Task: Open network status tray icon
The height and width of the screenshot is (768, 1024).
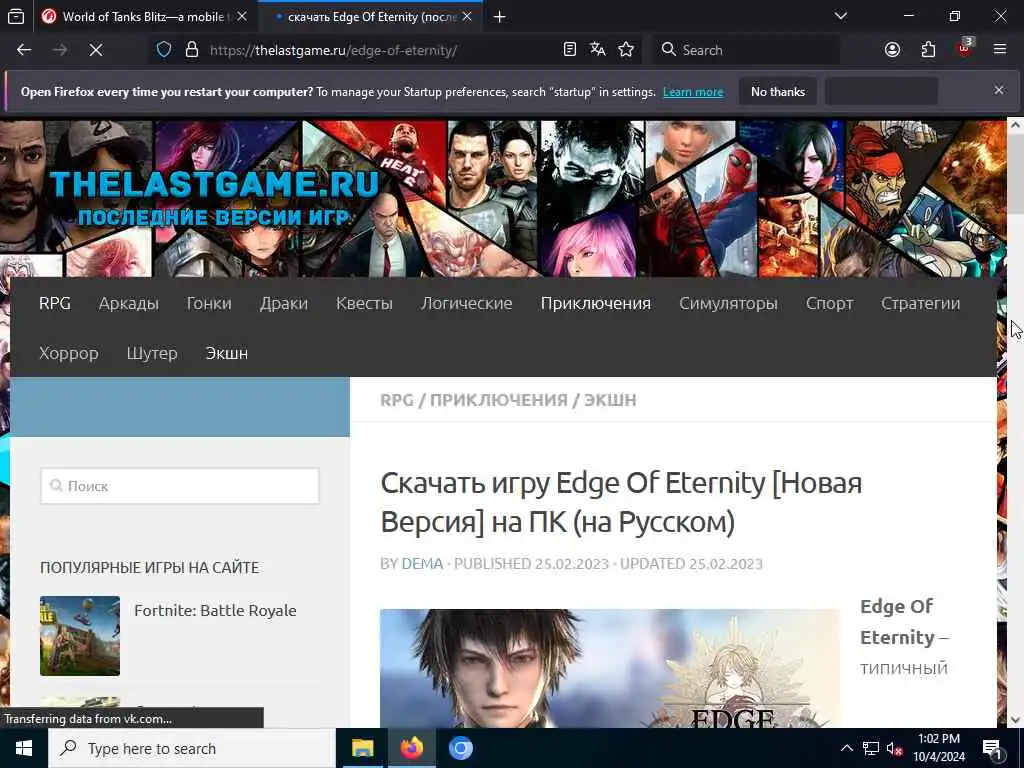Action: click(x=871, y=748)
